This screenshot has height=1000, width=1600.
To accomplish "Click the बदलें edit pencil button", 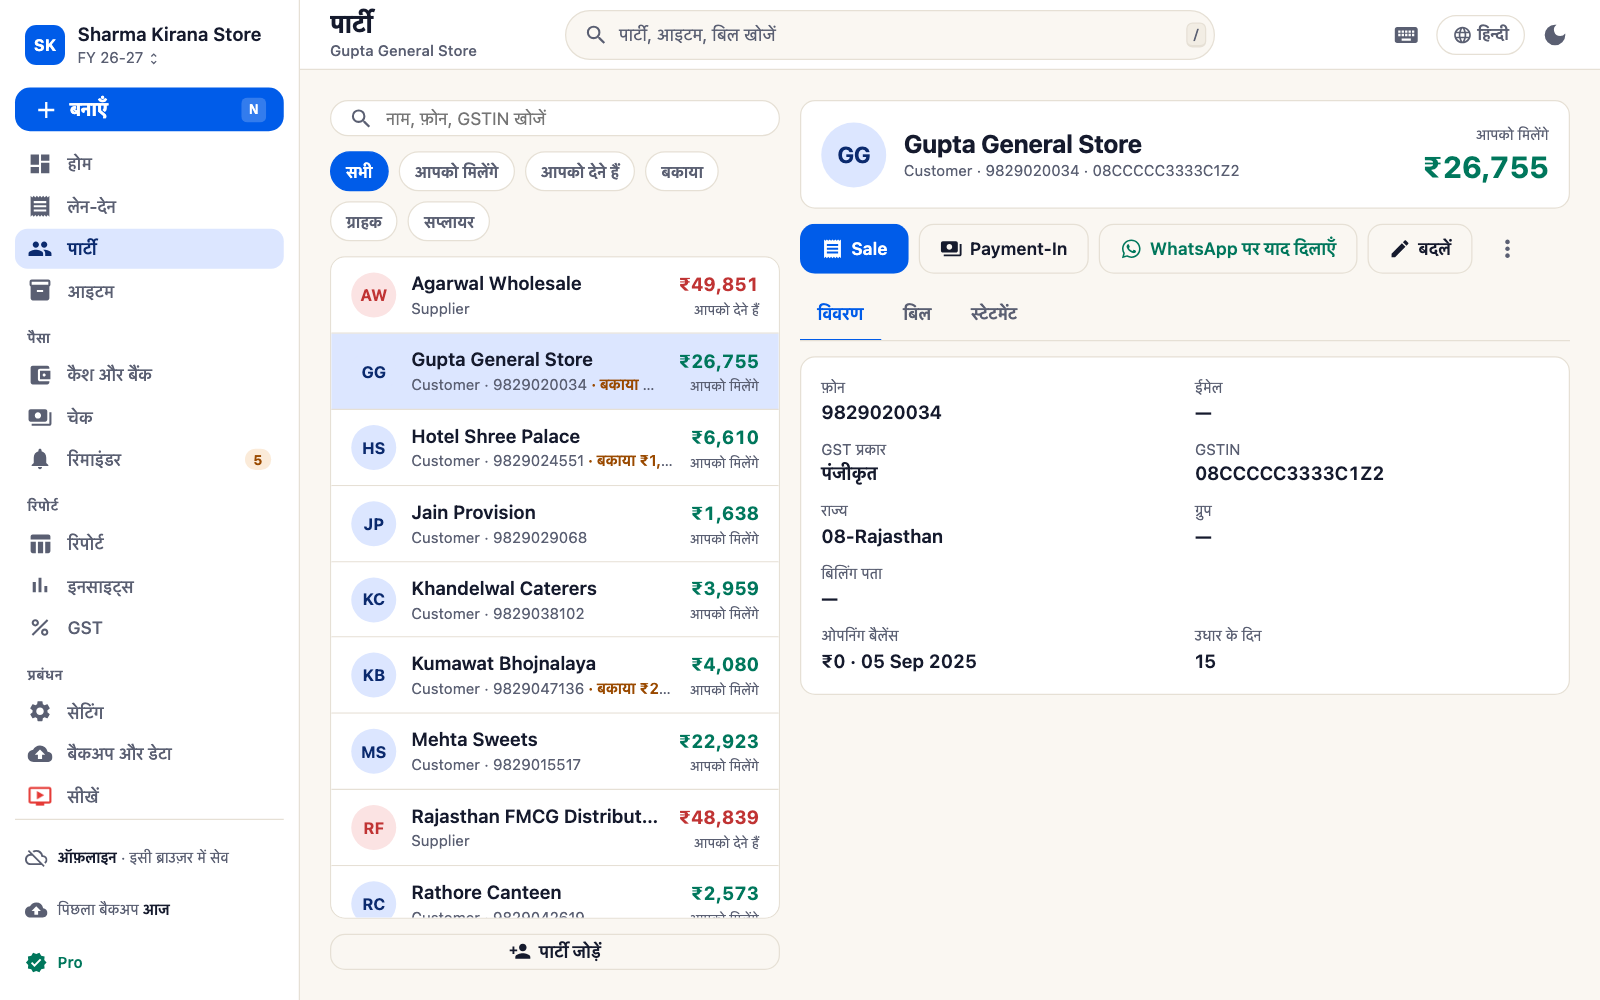I will (1420, 249).
